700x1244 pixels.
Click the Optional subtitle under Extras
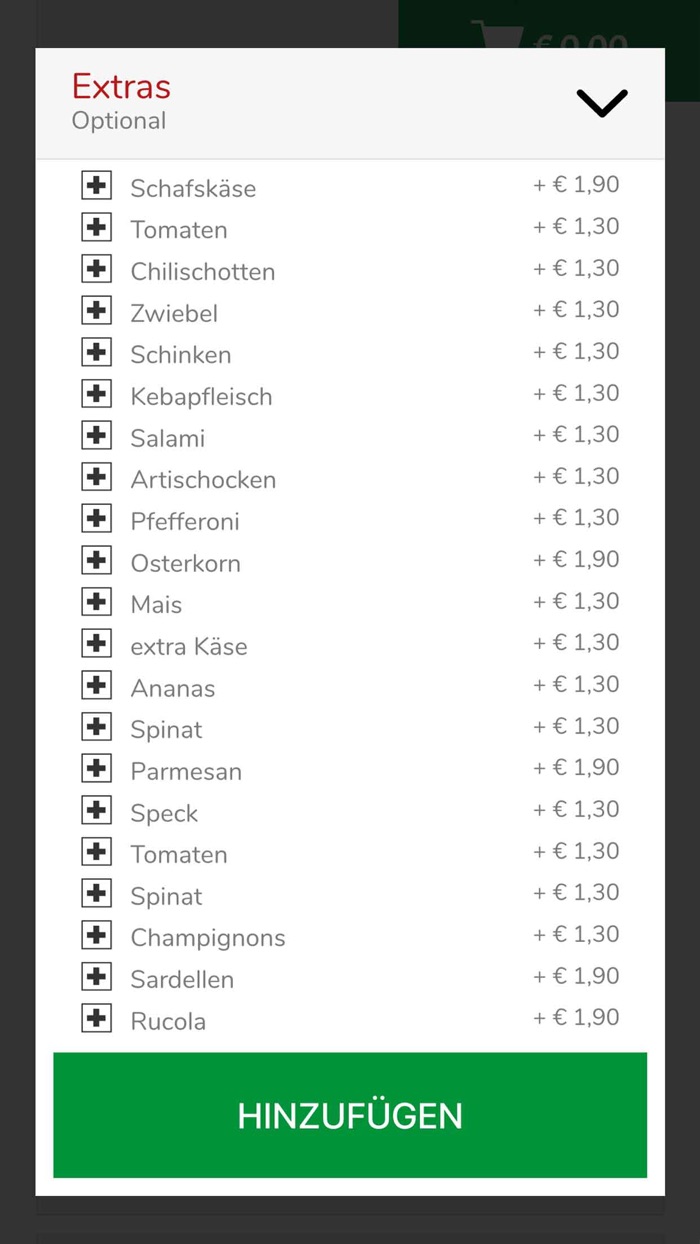point(119,121)
